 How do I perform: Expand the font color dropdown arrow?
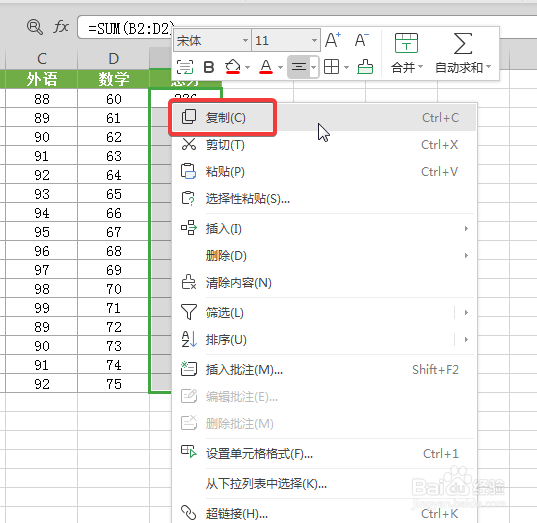tap(280, 67)
